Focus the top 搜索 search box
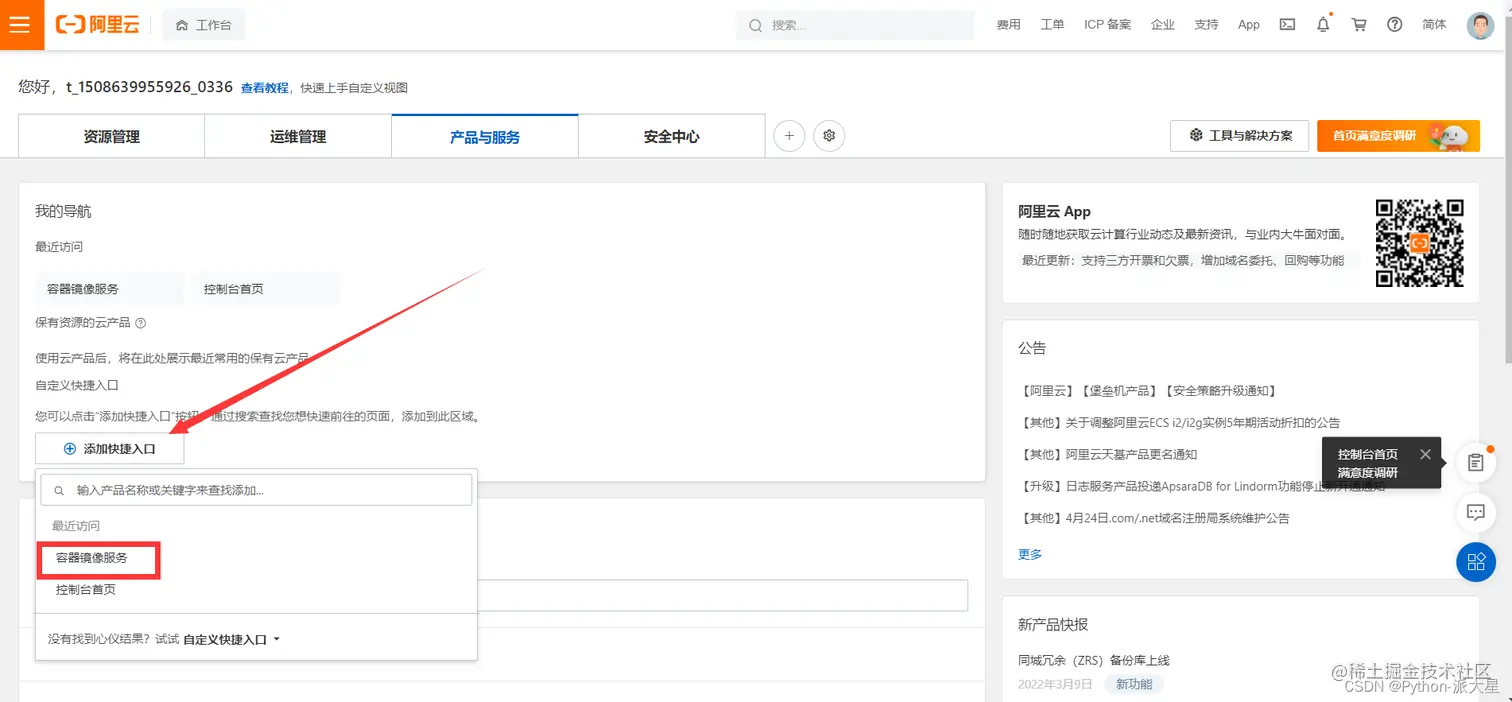This screenshot has height=702, width=1512. tap(855, 25)
